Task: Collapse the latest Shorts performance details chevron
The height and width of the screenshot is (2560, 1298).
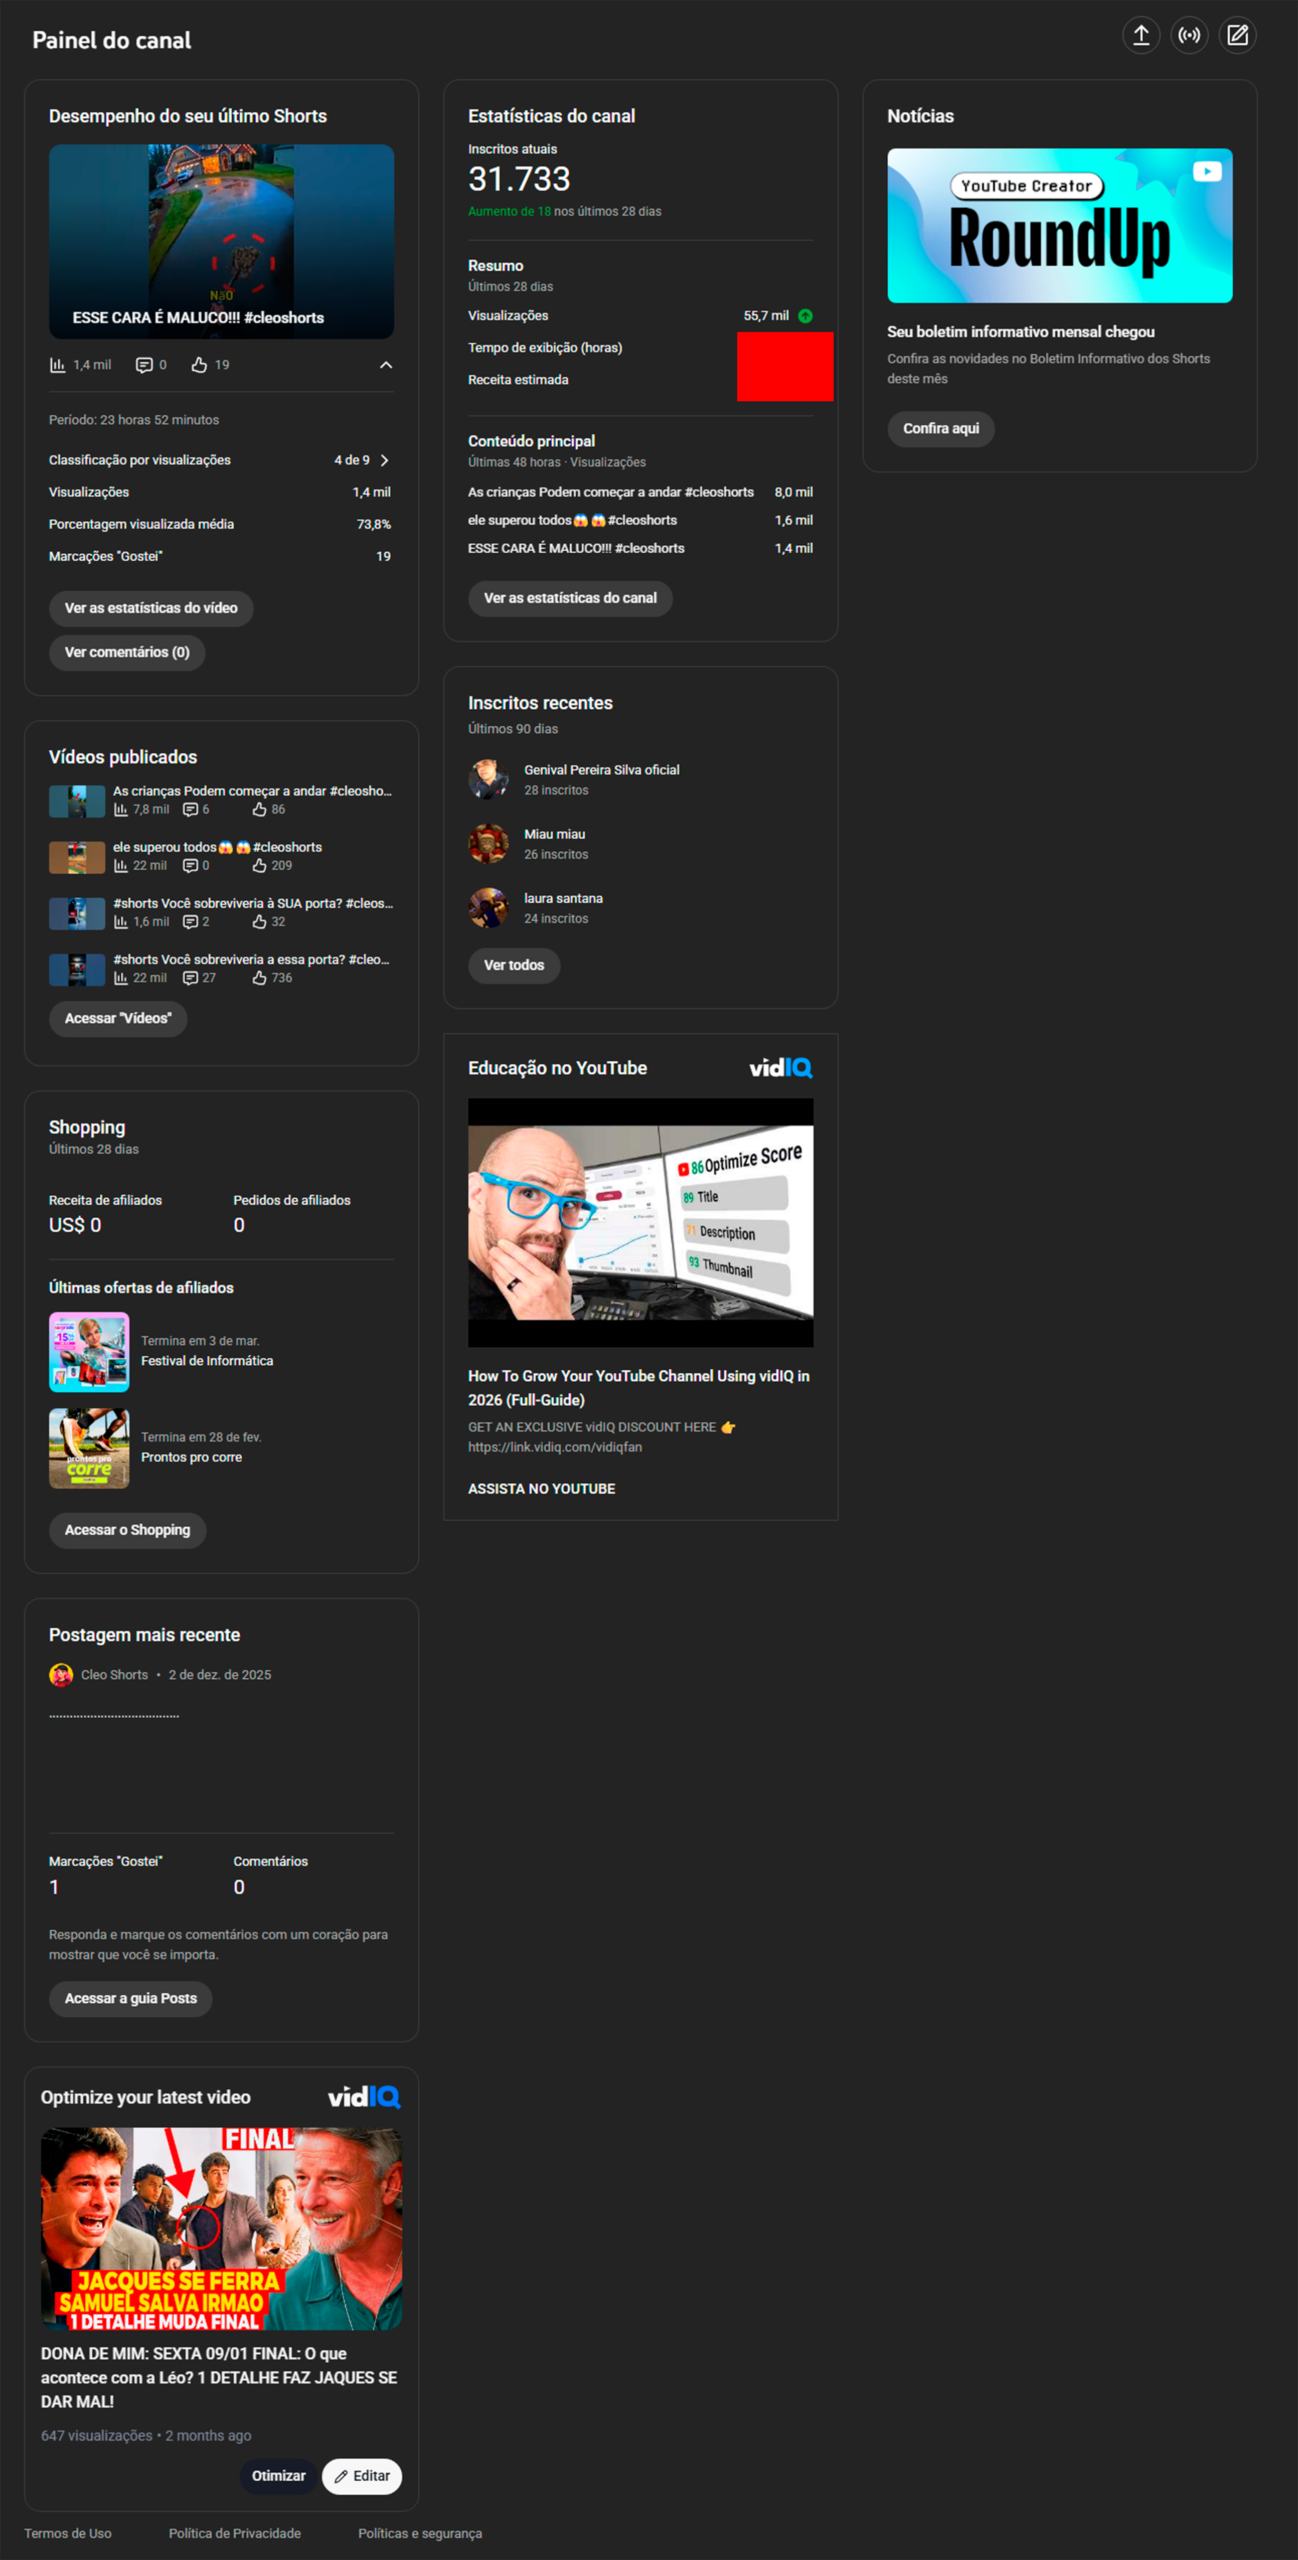Action: (386, 365)
